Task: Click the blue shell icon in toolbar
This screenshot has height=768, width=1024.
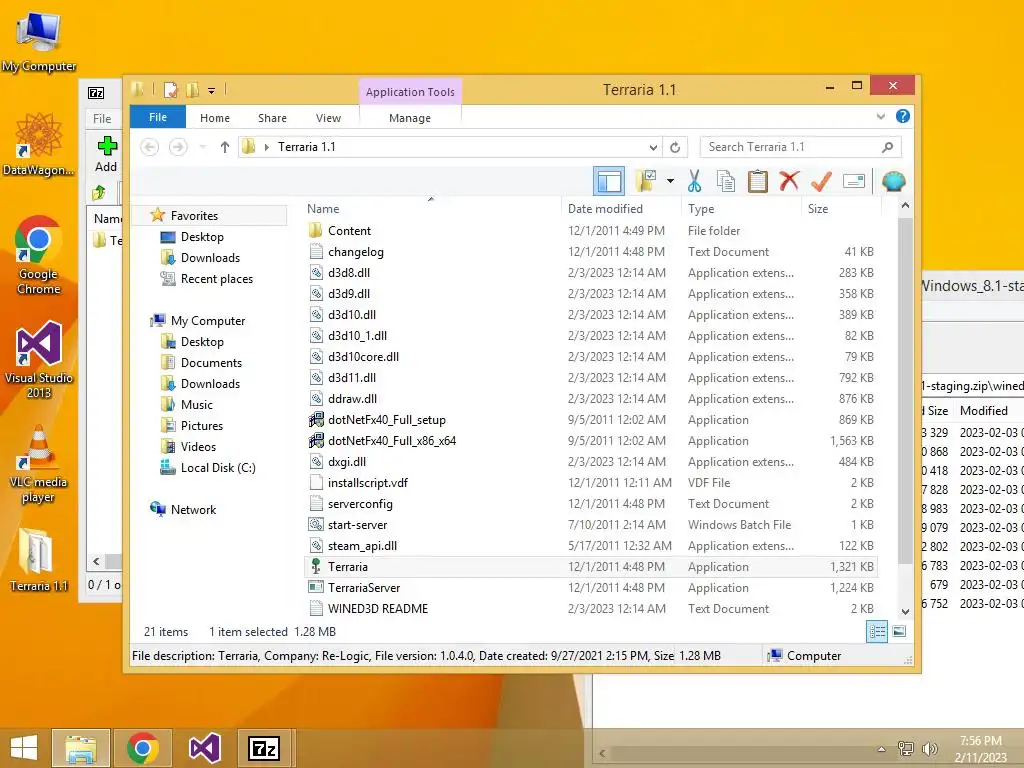Action: (x=893, y=181)
